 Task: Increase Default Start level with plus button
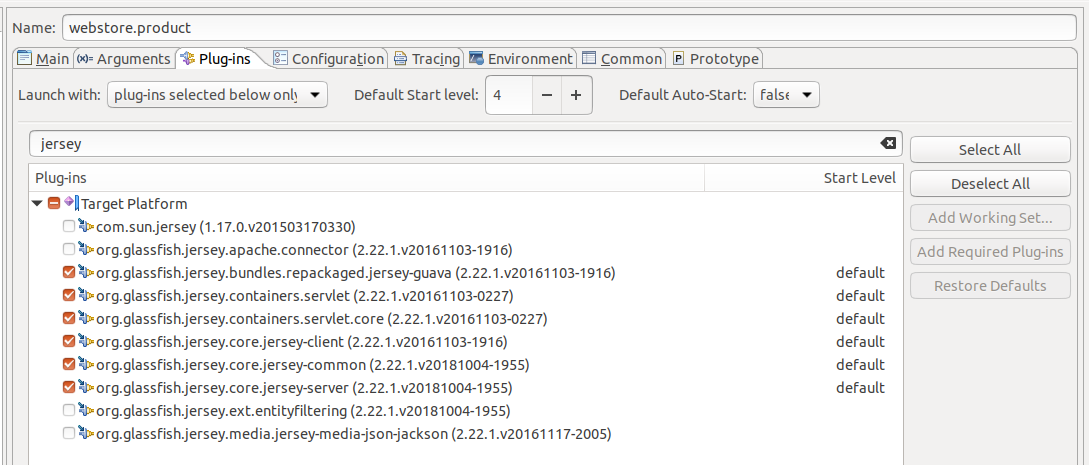pos(576,95)
